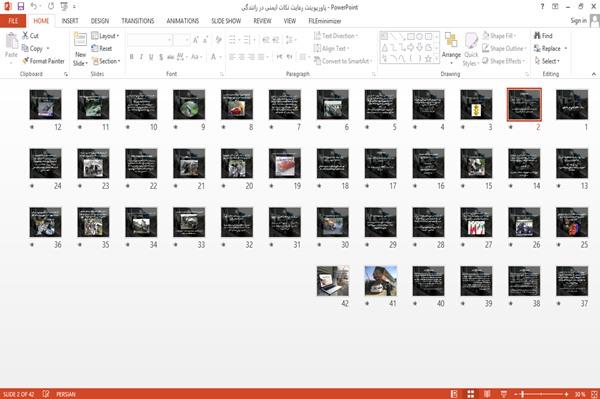Switch to Reading View in status bar
The image size is (600, 399).
coord(487,394)
